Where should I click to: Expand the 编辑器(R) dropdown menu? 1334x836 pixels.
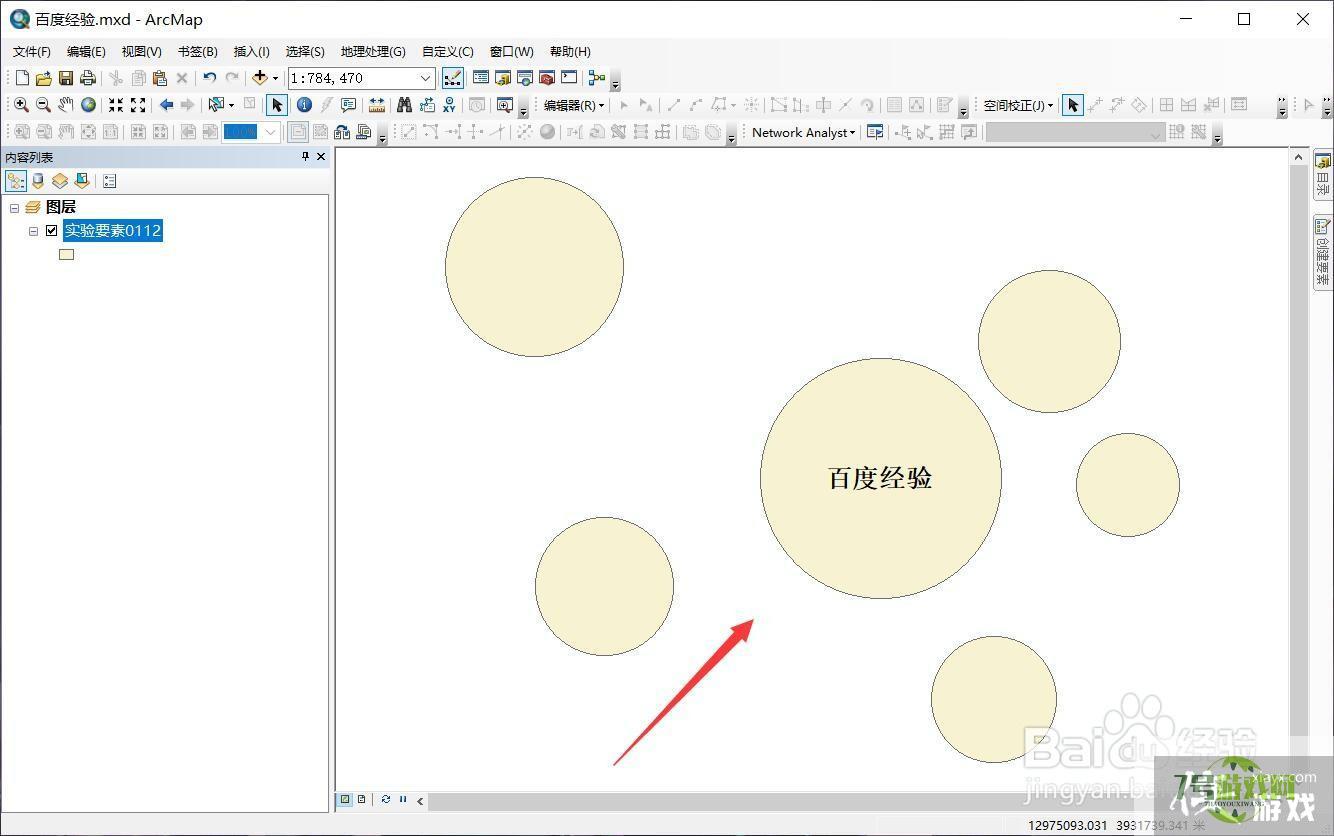(x=574, y=105)
